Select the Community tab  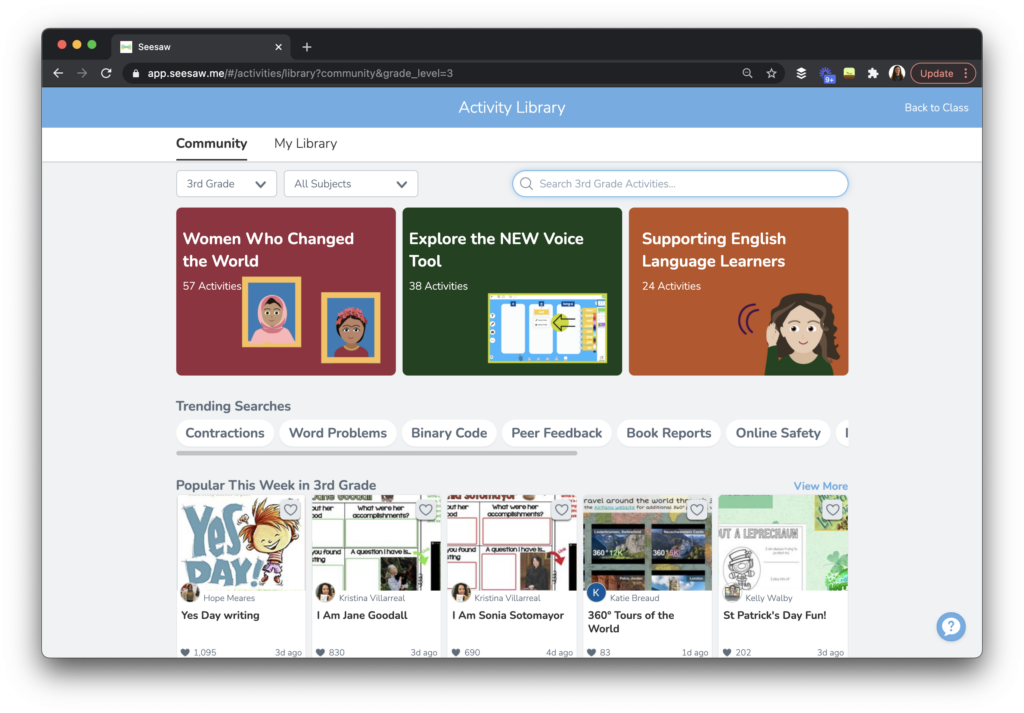[211, 143]
